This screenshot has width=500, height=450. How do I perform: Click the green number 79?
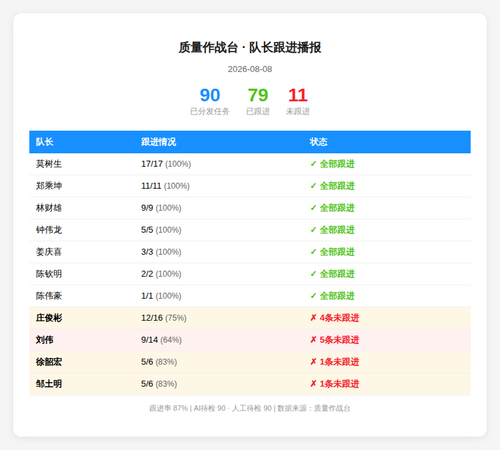tap(258, 95)
